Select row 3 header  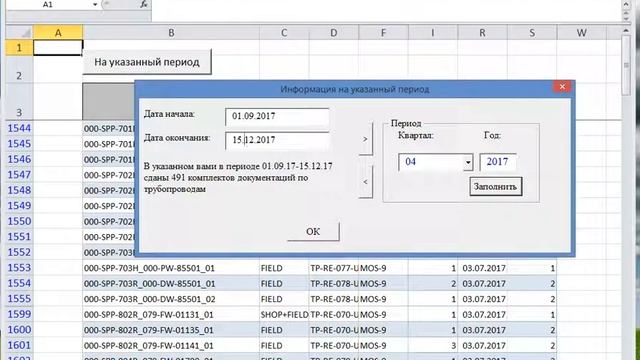tap(19, 102)
